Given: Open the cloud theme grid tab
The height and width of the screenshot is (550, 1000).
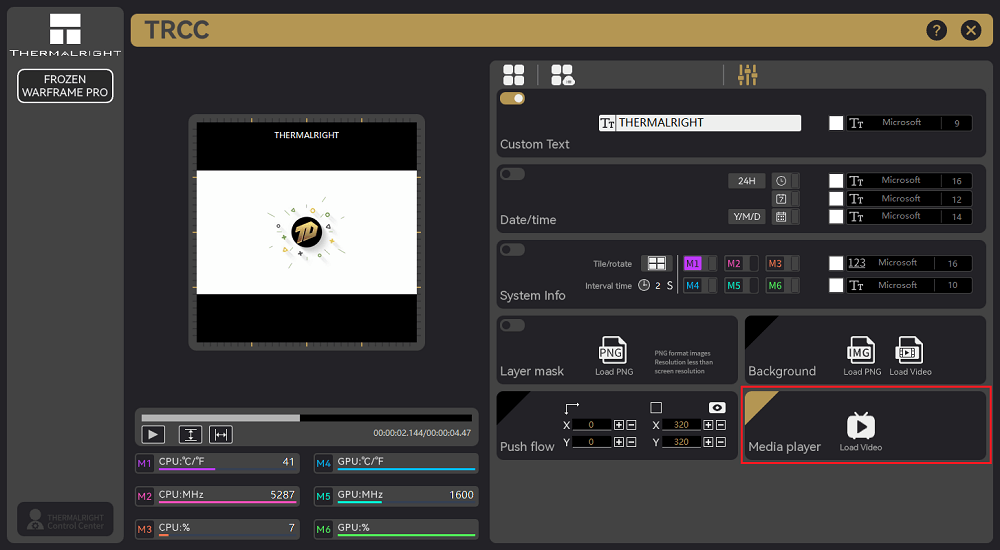Looking at the screenshot, I should 562,75.
